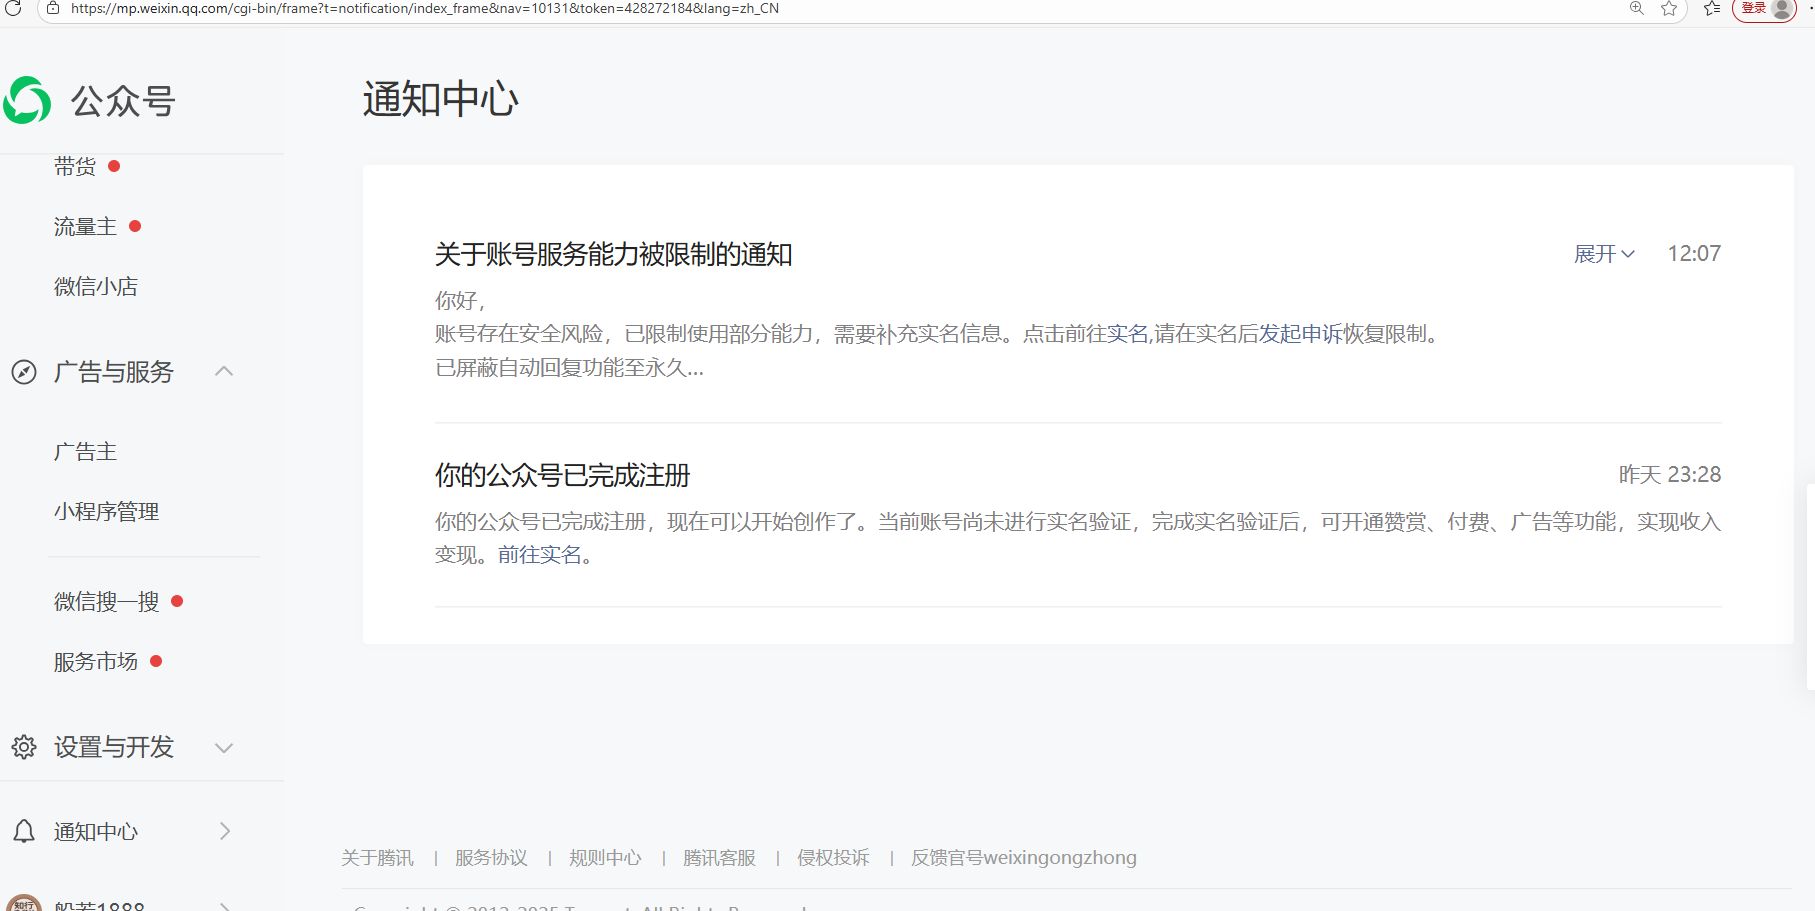This screenshot has height=911, width=1815.
Task: Click the gear icon beside 设置与开发
Action: click(x=24, y=747)
